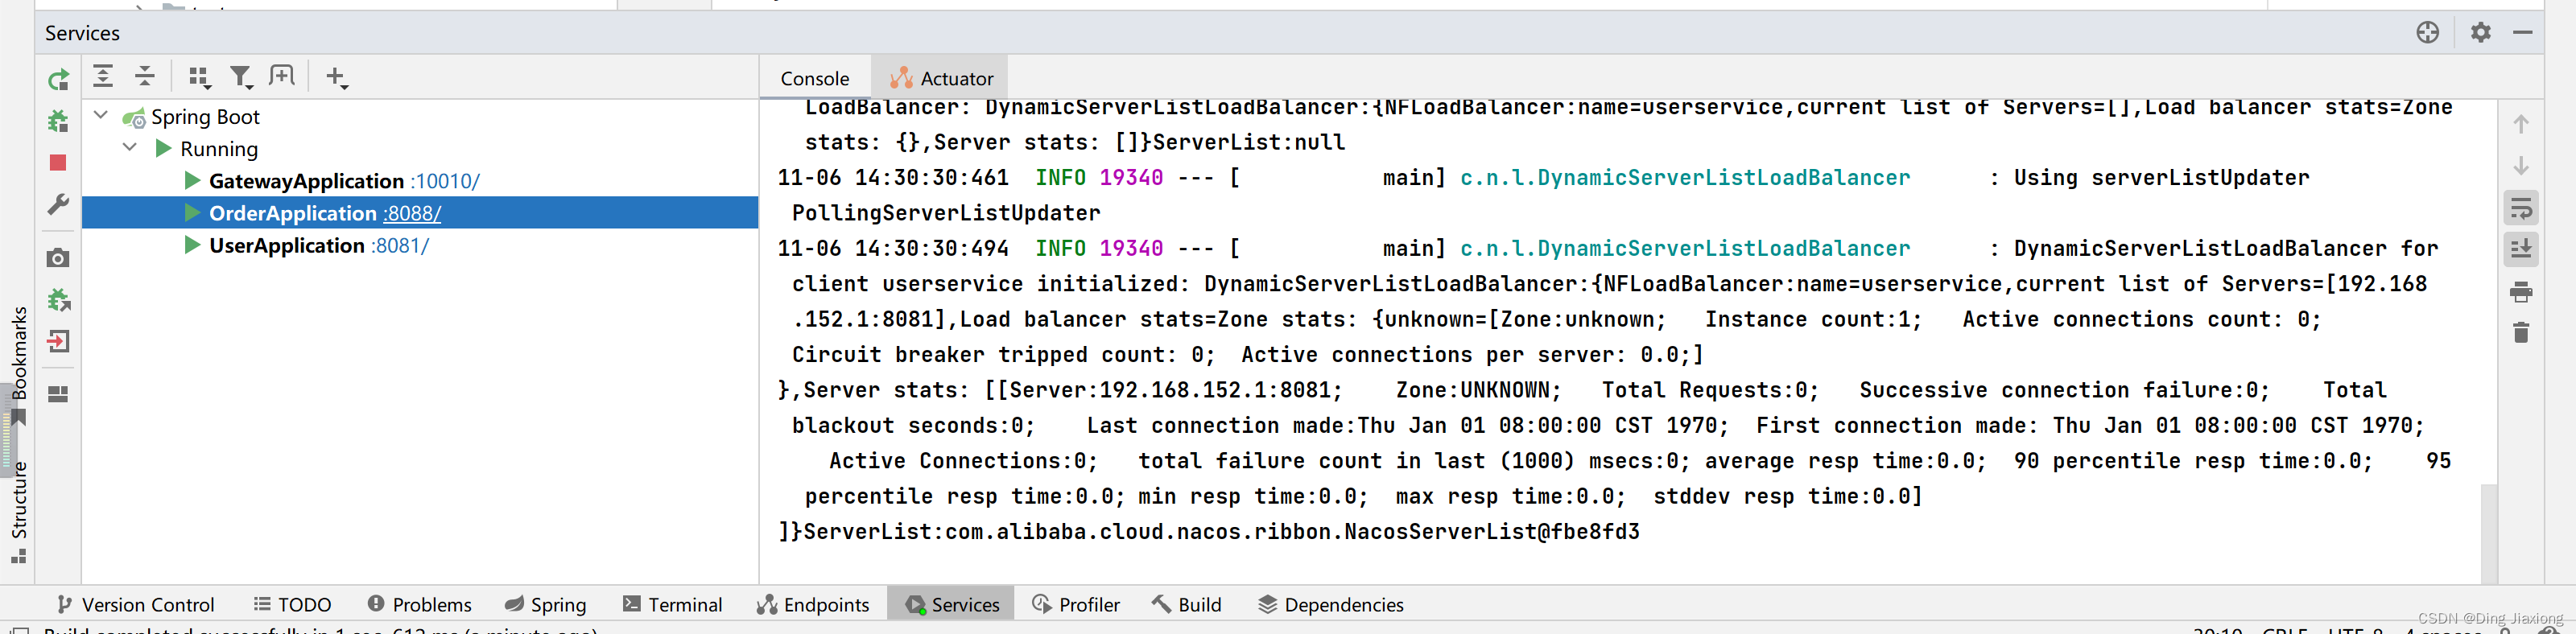
Task: Click the camera thread dump icon
Action: click(58, 258)
